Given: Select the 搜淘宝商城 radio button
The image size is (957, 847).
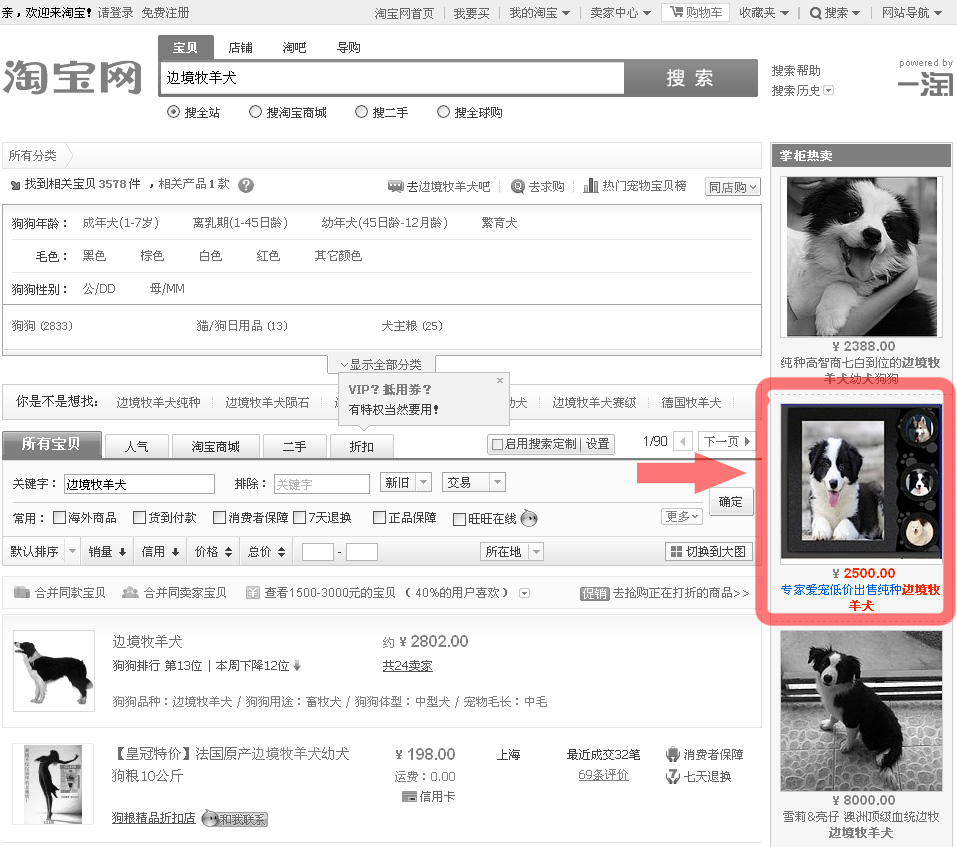Looking at the screenshot, I should click(x=256, y=112).
